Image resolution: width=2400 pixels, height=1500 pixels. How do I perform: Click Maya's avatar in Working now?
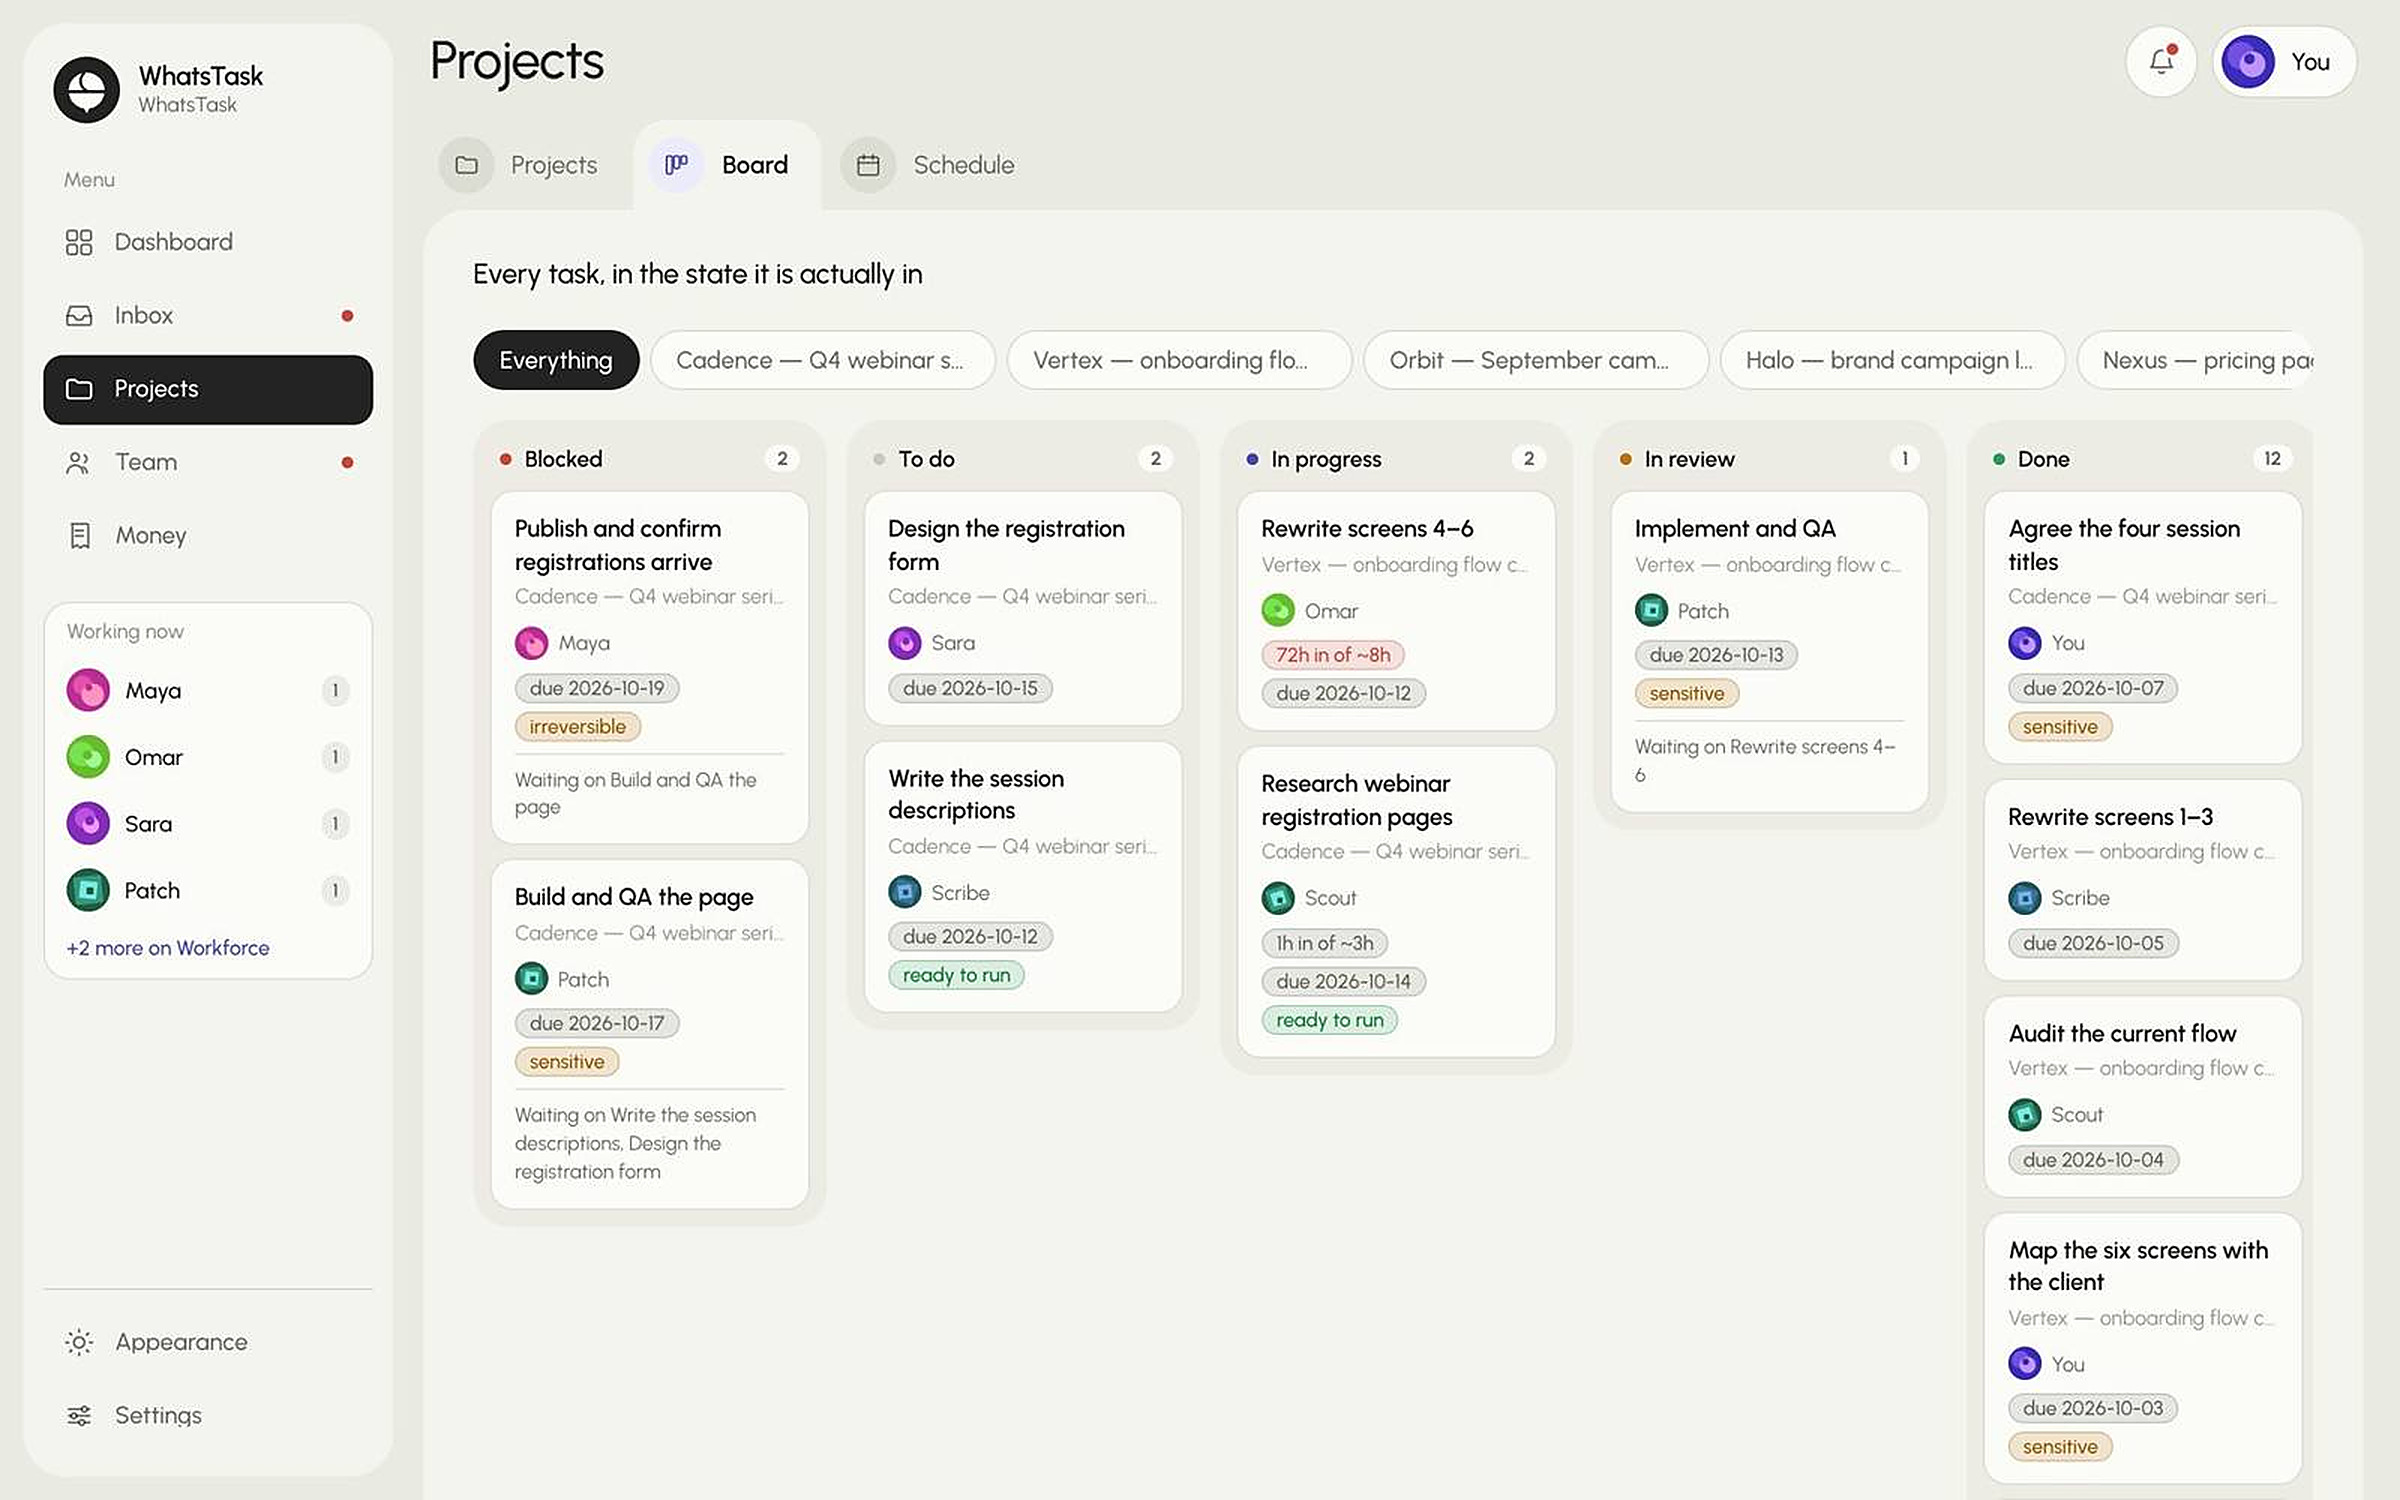click(88, 690)
